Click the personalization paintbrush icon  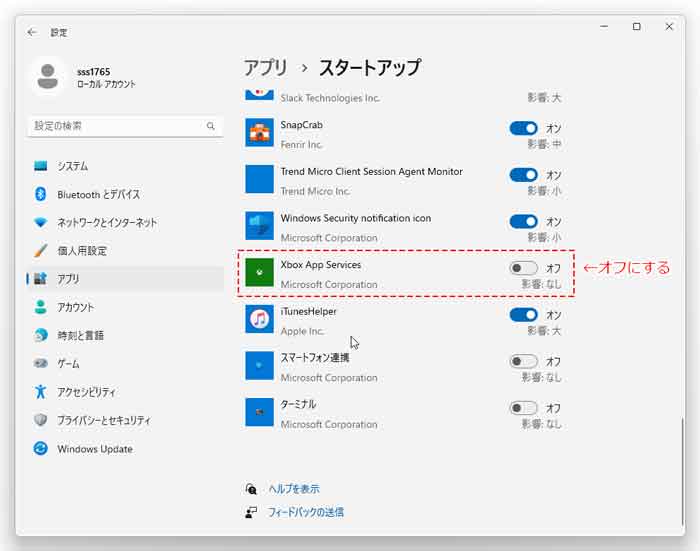(41, 250)
